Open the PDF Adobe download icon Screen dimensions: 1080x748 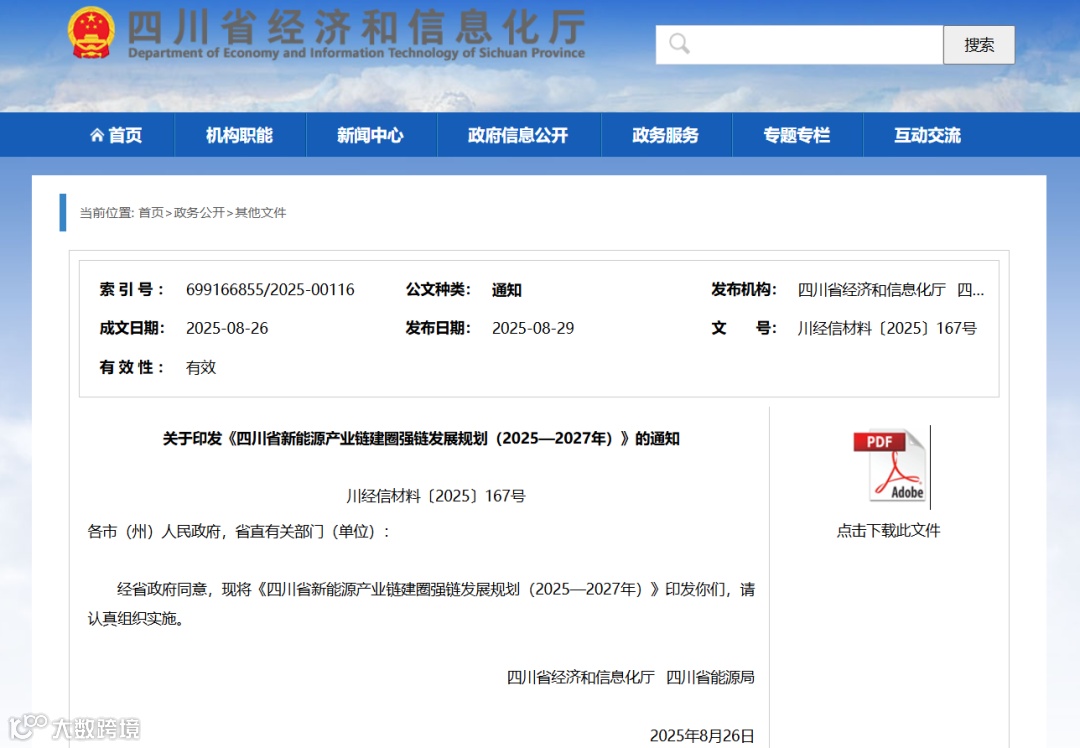point(889,466)
